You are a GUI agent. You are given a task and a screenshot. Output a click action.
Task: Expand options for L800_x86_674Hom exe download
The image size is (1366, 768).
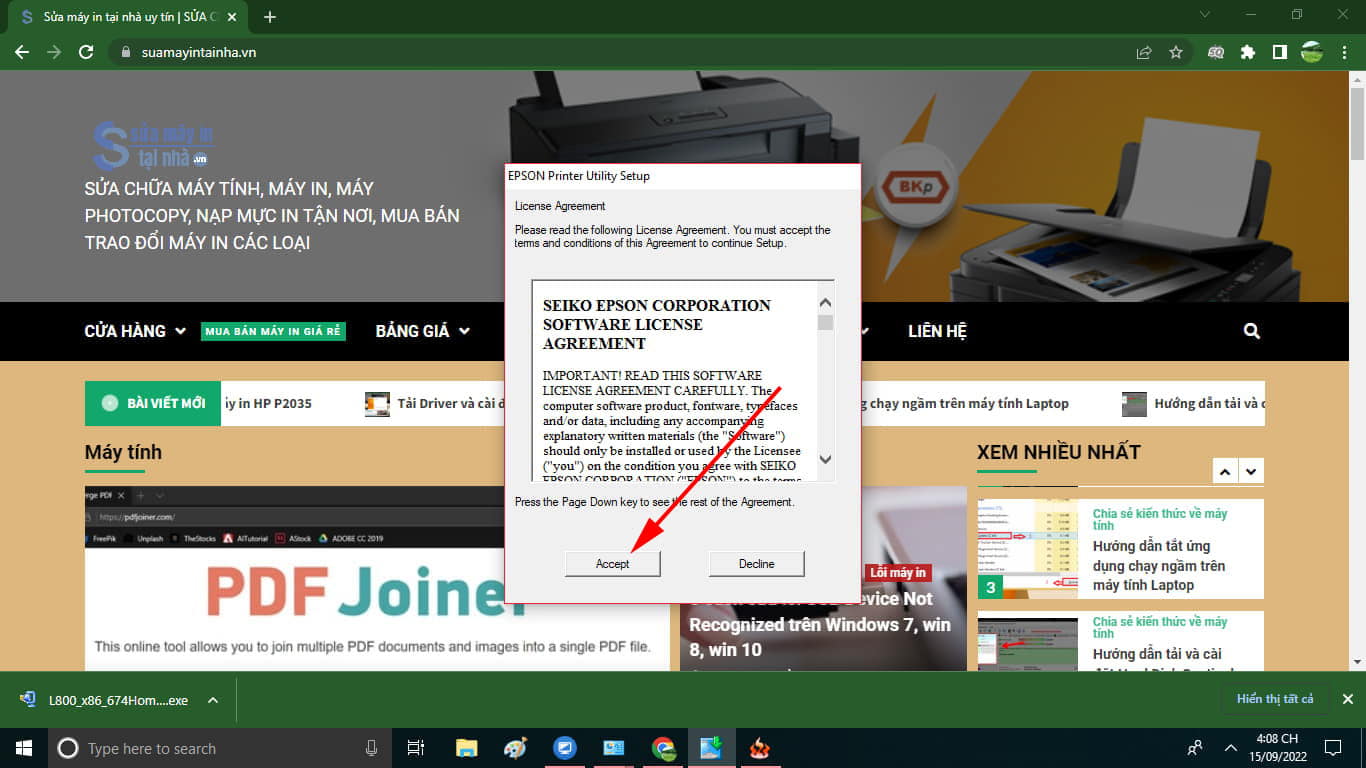coord(212,700)
